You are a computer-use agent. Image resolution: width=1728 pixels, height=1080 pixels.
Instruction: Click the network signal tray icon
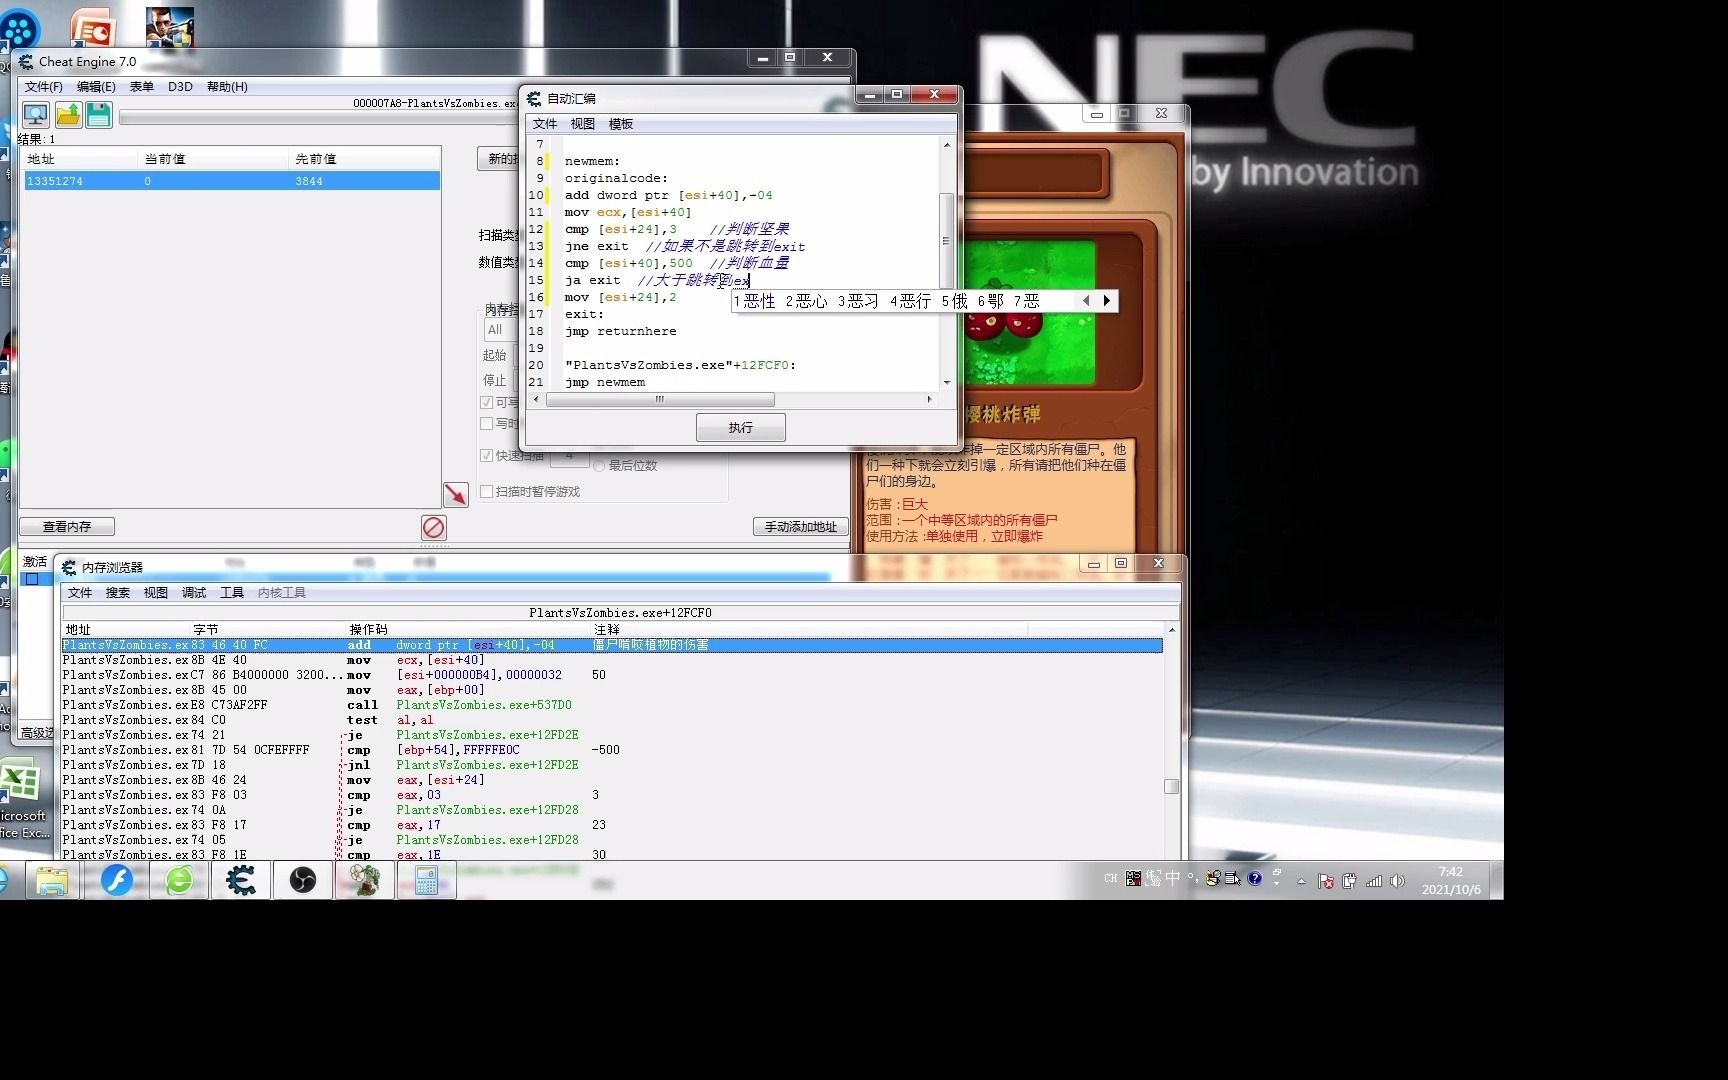pos(1374,881)
